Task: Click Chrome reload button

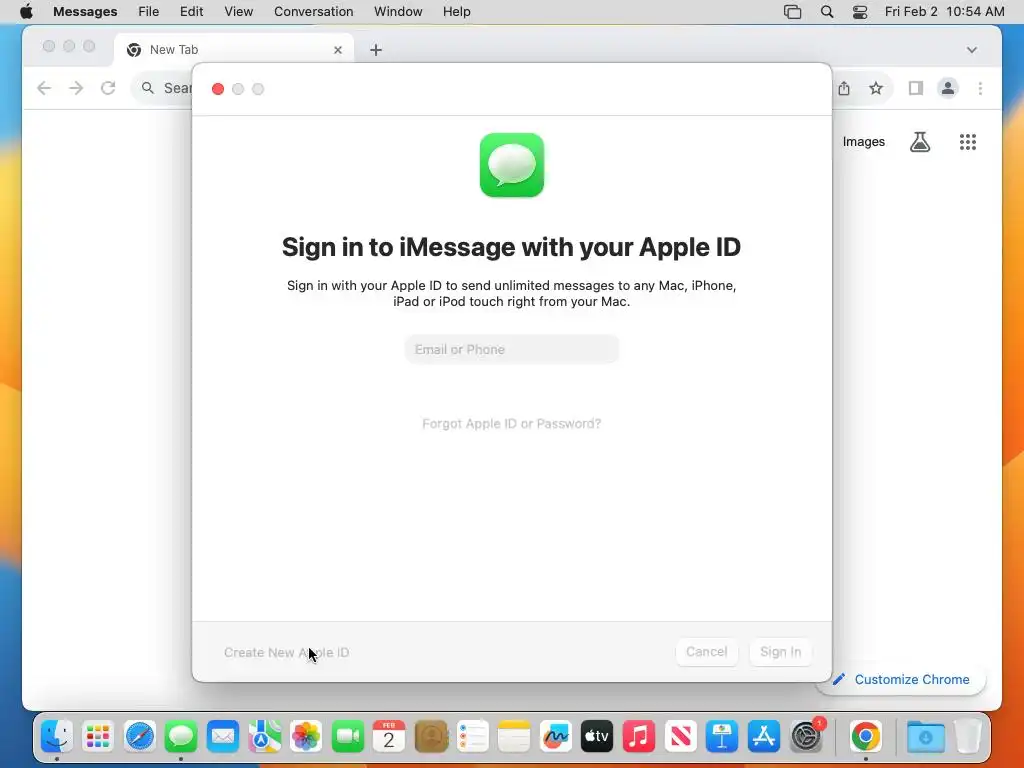Action: pos(108,88)
